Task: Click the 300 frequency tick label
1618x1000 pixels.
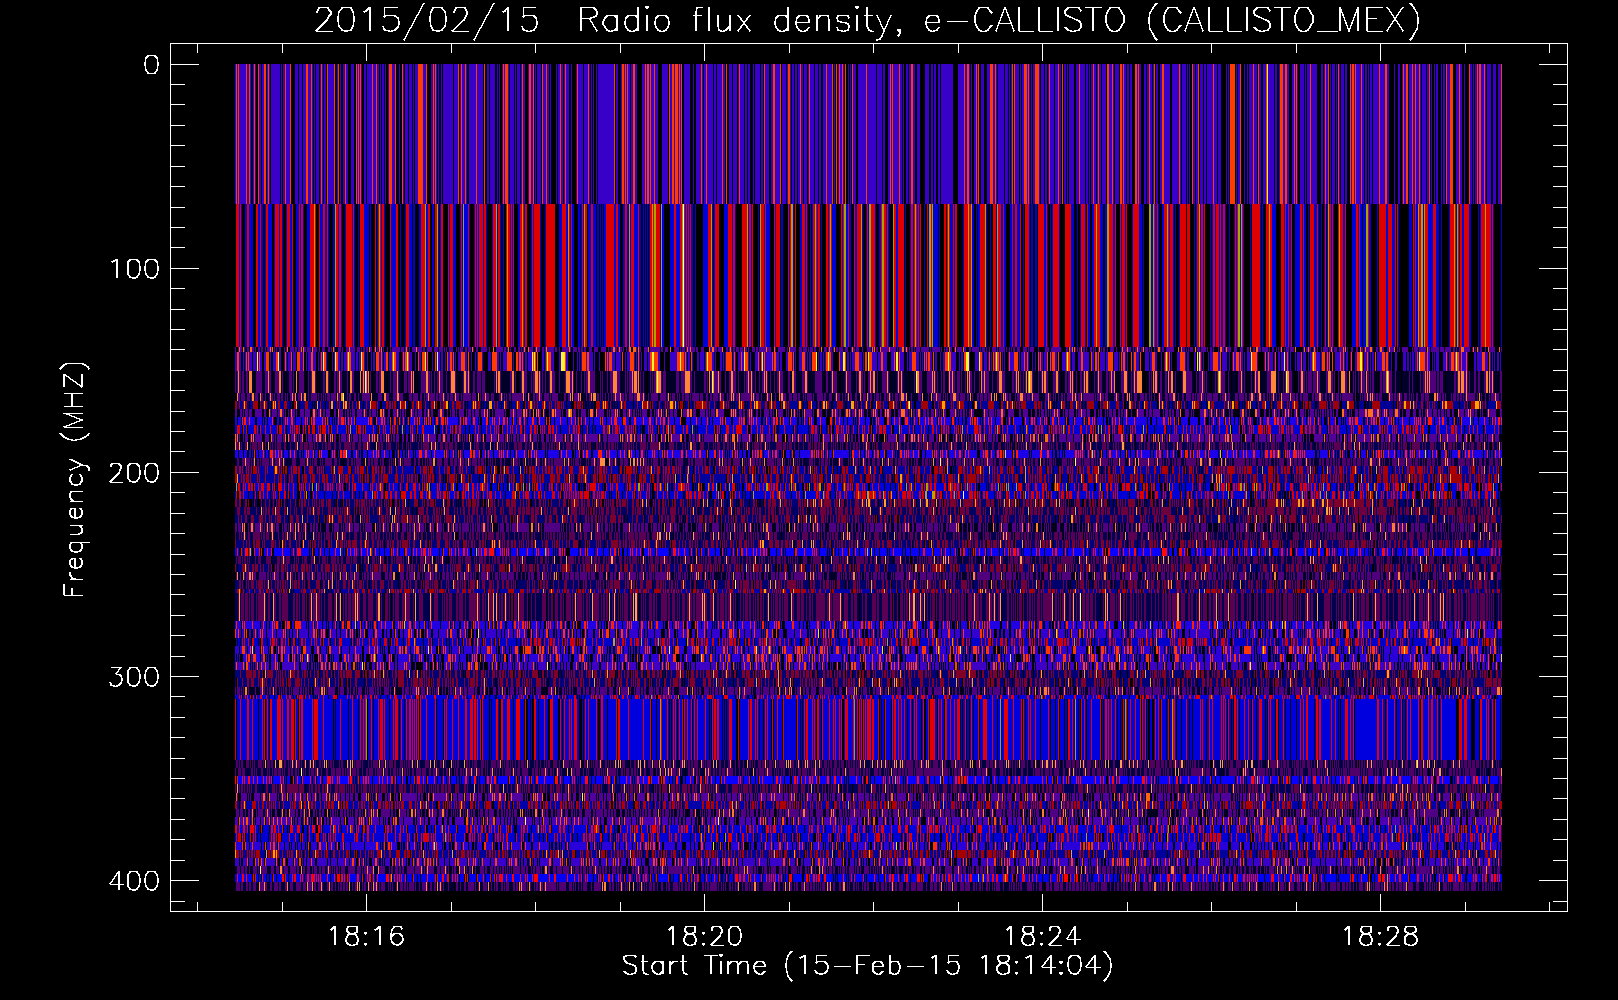Action: coord(134,677)
